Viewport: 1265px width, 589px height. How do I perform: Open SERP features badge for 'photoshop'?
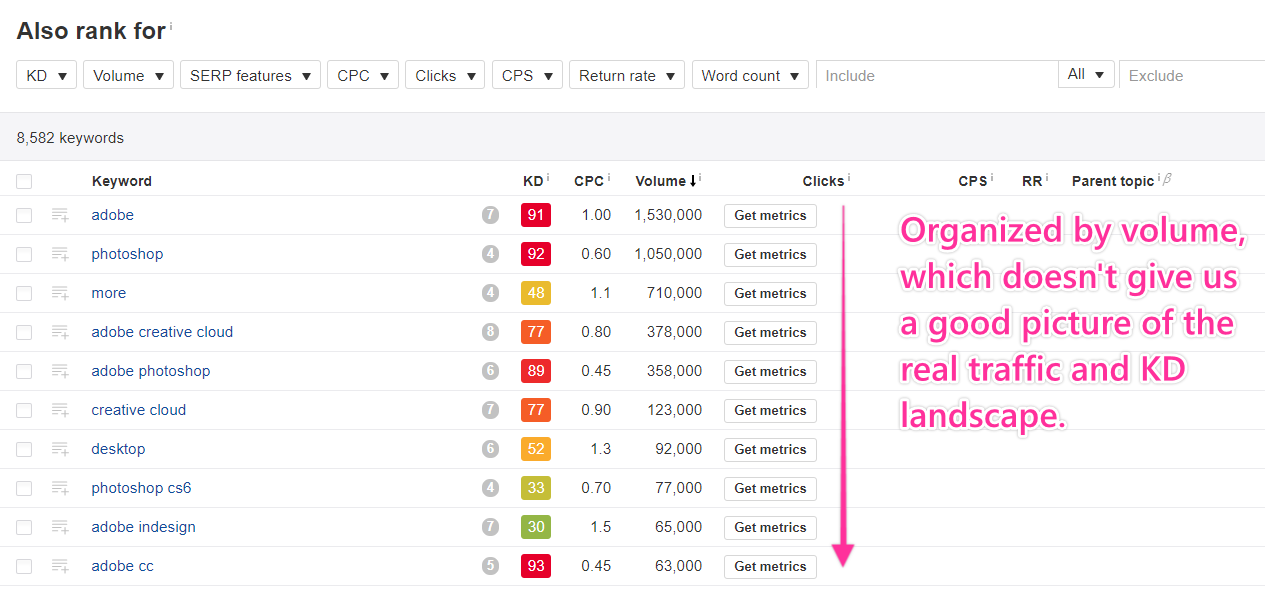pos(490,254)
